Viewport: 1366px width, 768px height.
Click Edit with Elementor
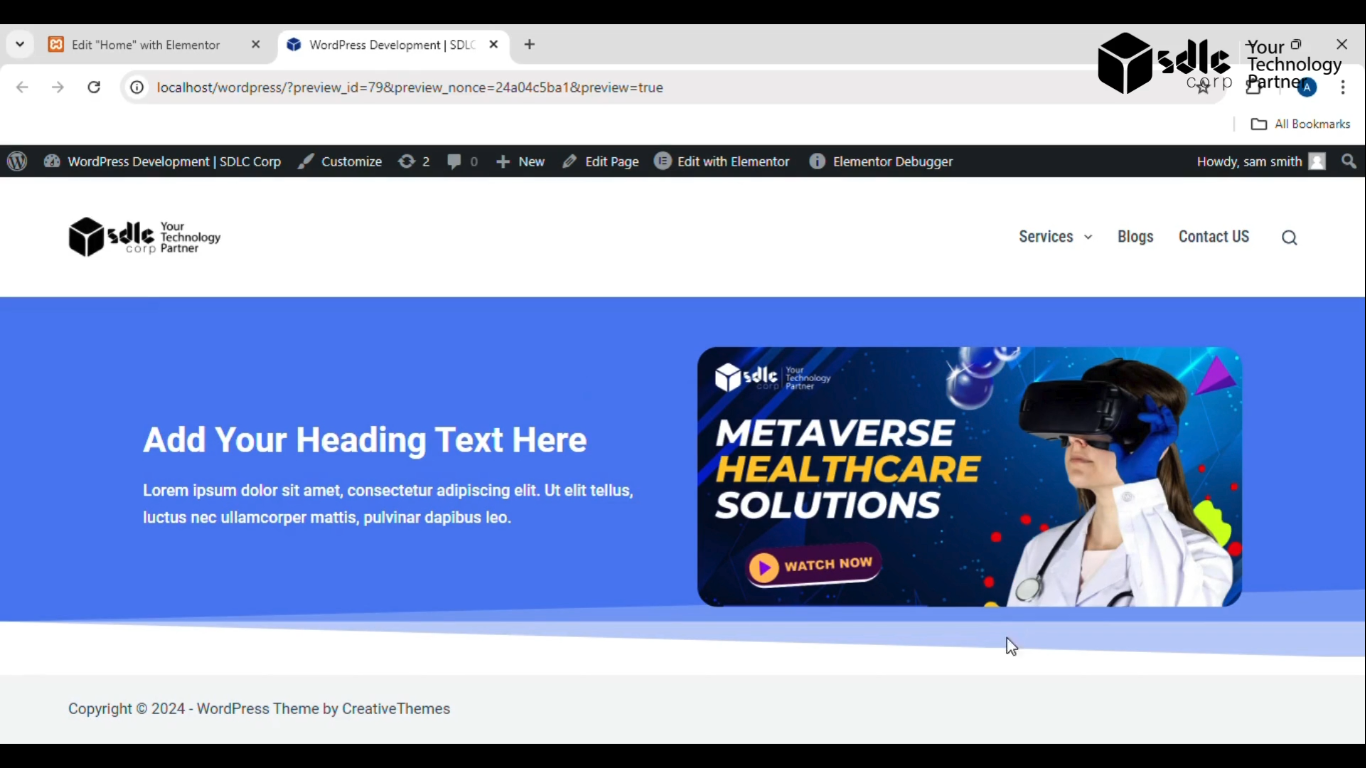722,161
